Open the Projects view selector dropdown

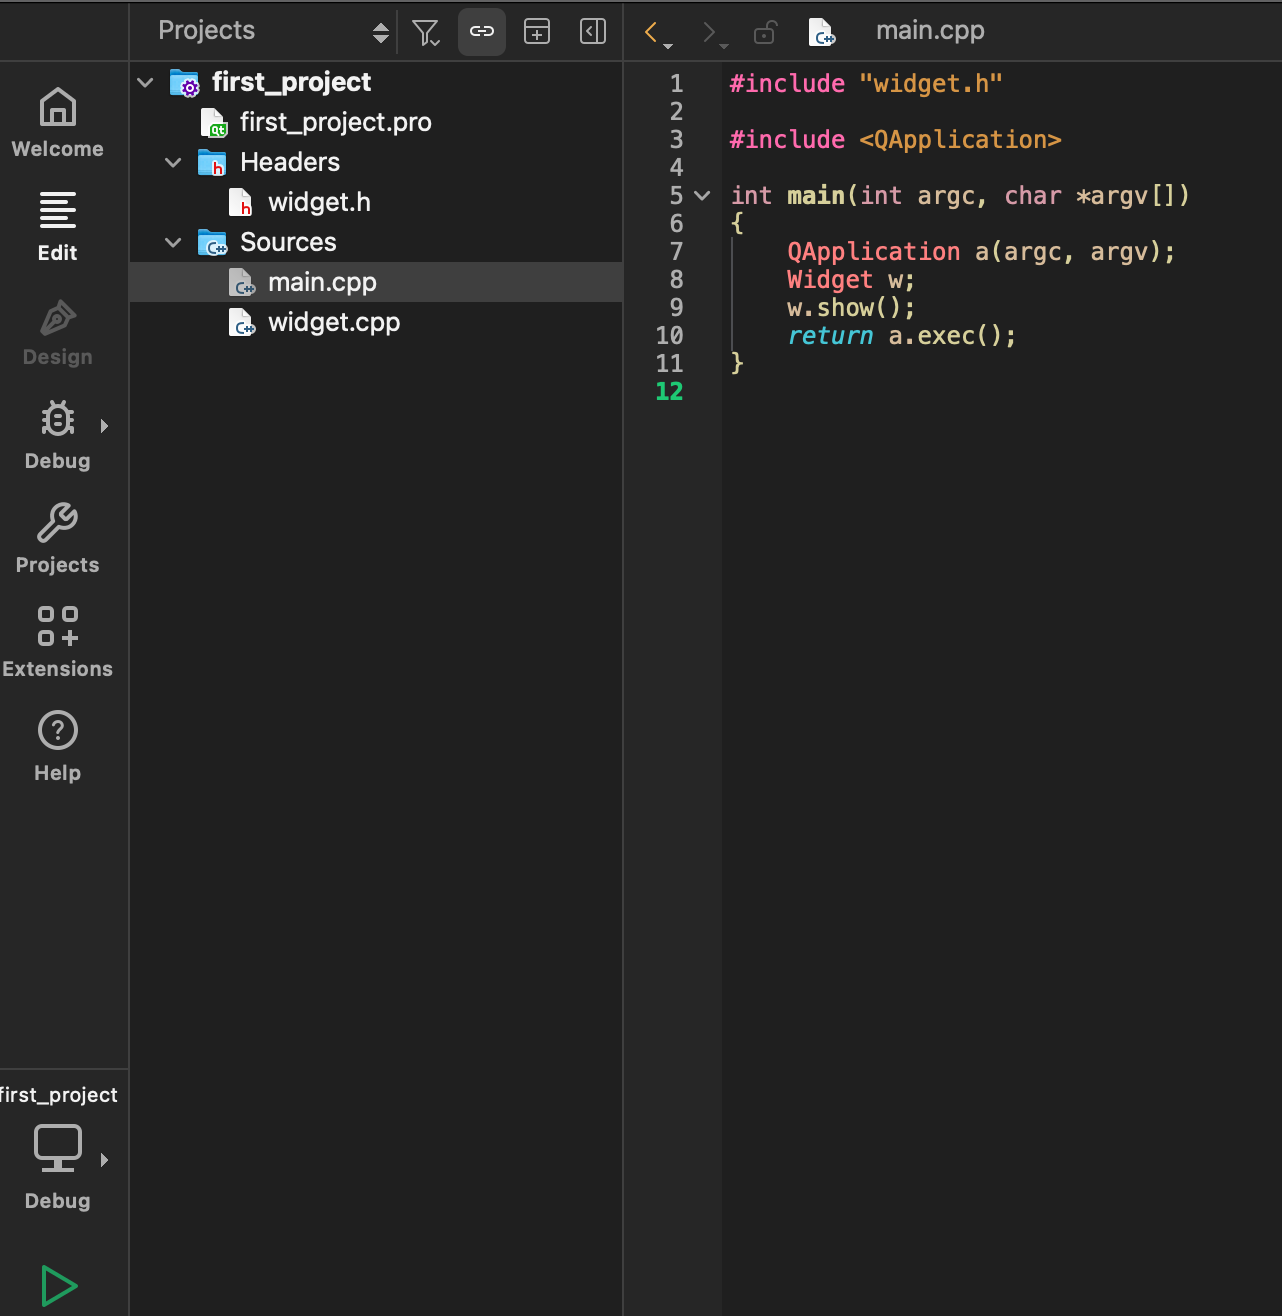pos(273,31)
